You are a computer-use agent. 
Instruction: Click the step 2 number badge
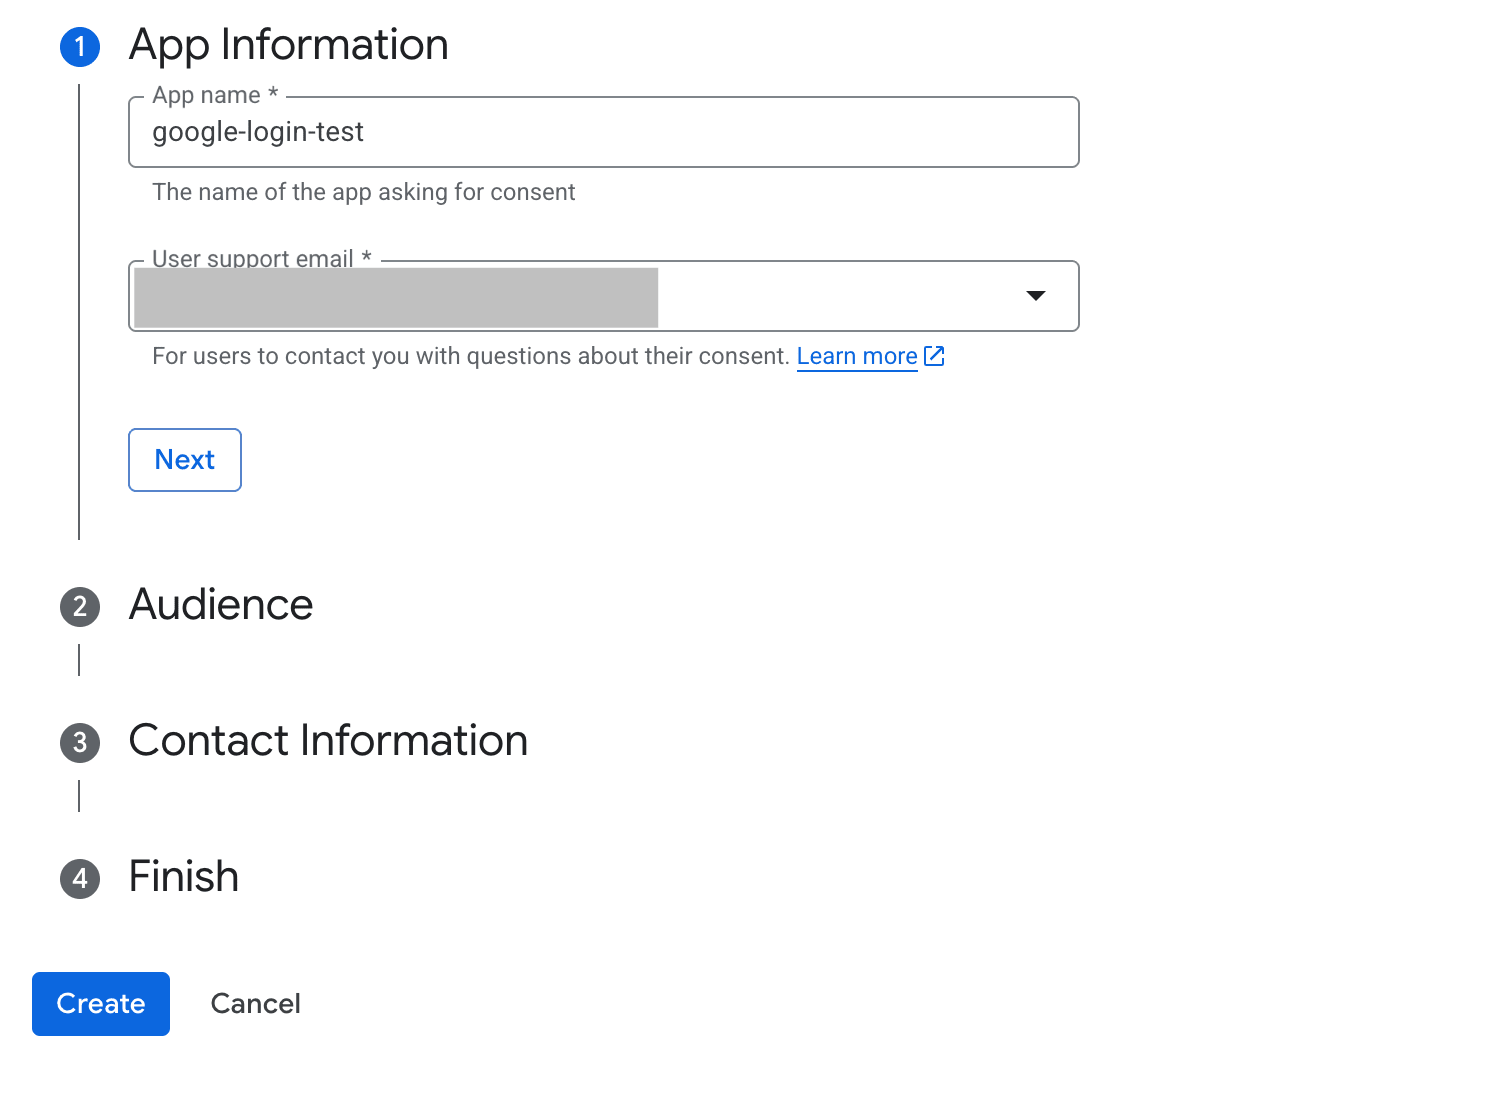coord(80,607)
